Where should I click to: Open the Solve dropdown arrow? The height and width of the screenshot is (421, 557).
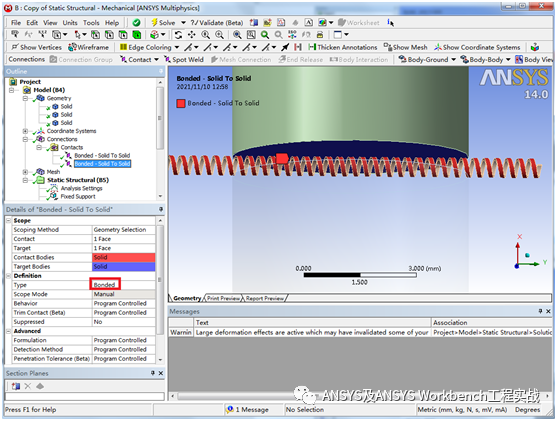pyautogui.click(x=183, y=23)
